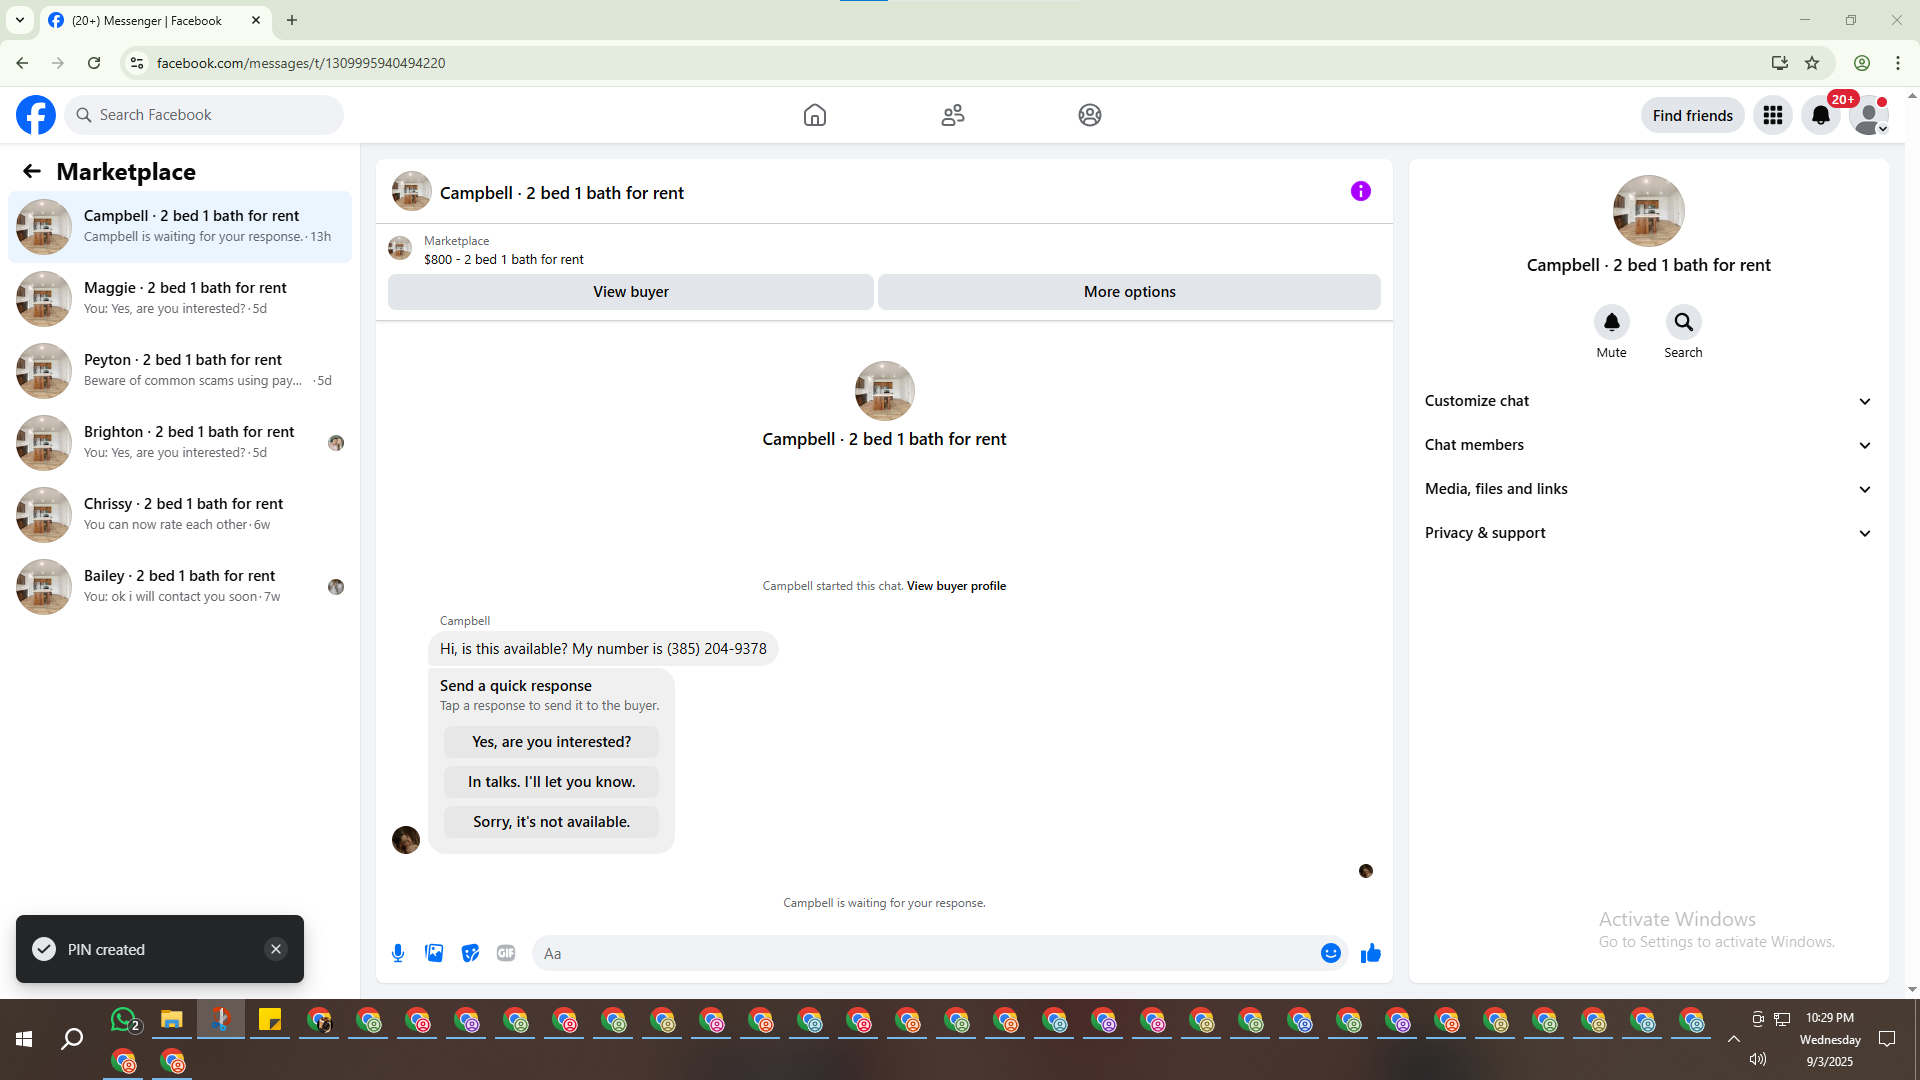Send quick reply Sorry, it's not available.
The image size is (1920, 1080).
tap(551, 822)
